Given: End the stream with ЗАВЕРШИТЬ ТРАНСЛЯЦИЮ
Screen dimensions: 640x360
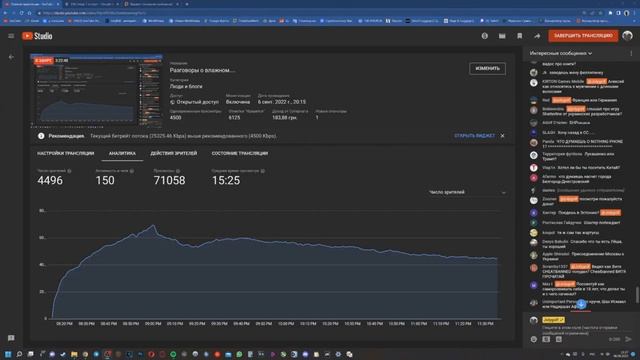Looking at the screenshot, I should tap(583, 36).
